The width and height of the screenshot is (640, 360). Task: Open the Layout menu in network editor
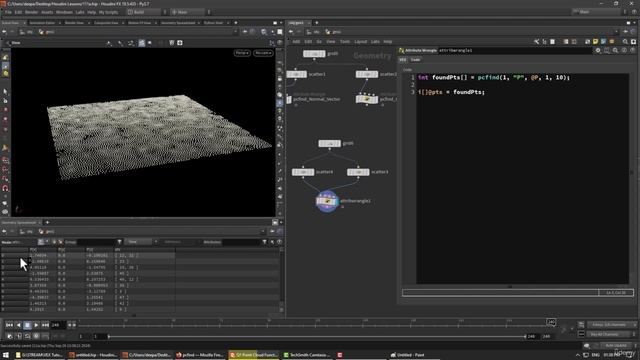point(360,42)
